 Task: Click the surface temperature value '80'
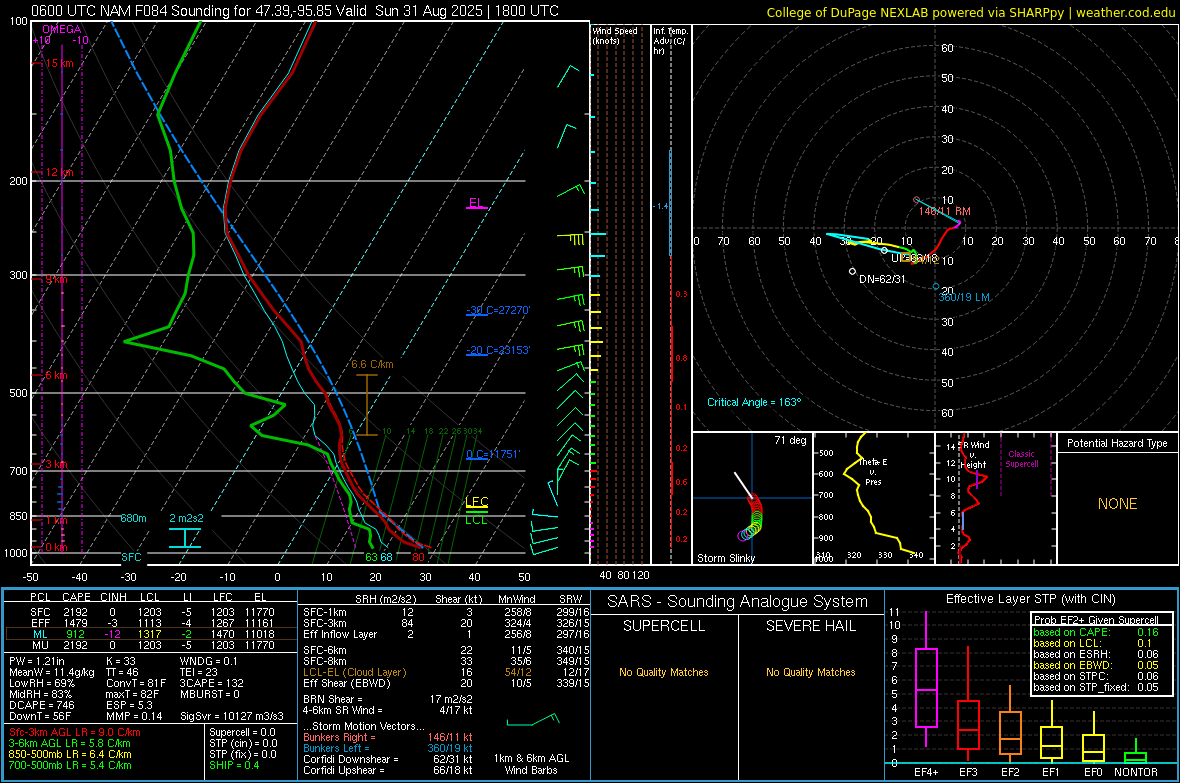tap(418, 557)
